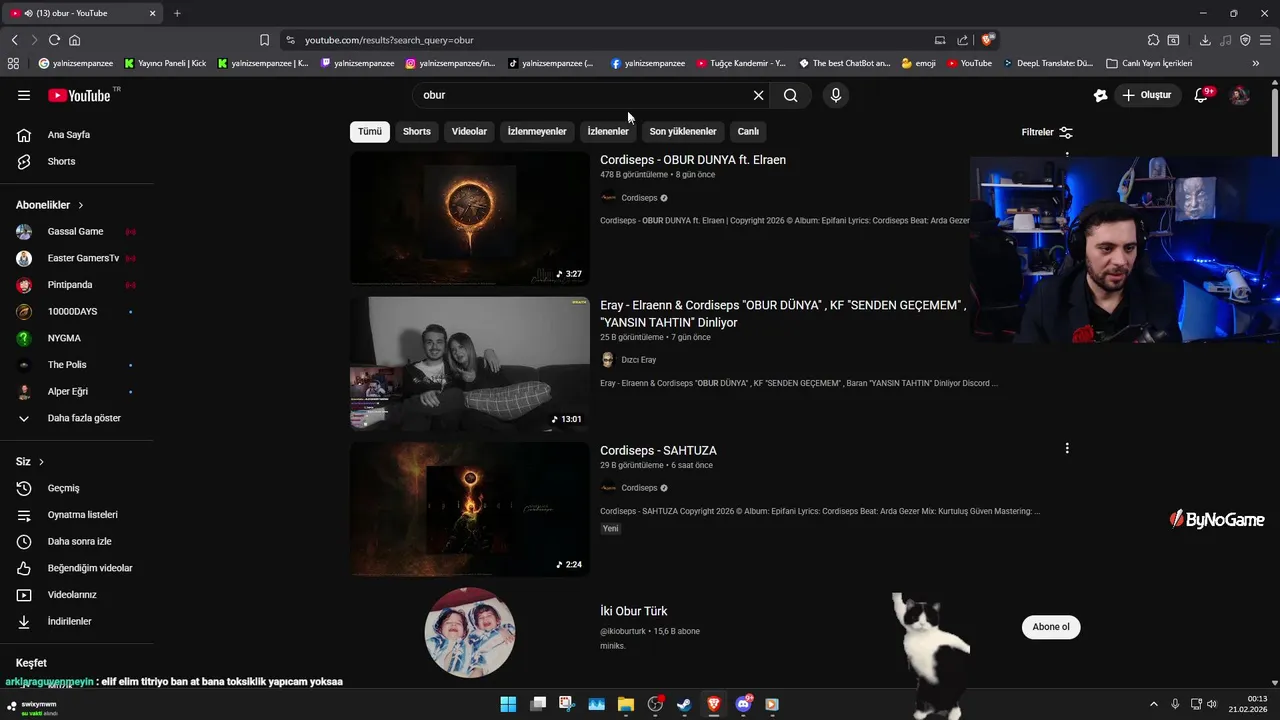Go to browser home button
The width and height of the screenshot is (1280, 720).
74,40
